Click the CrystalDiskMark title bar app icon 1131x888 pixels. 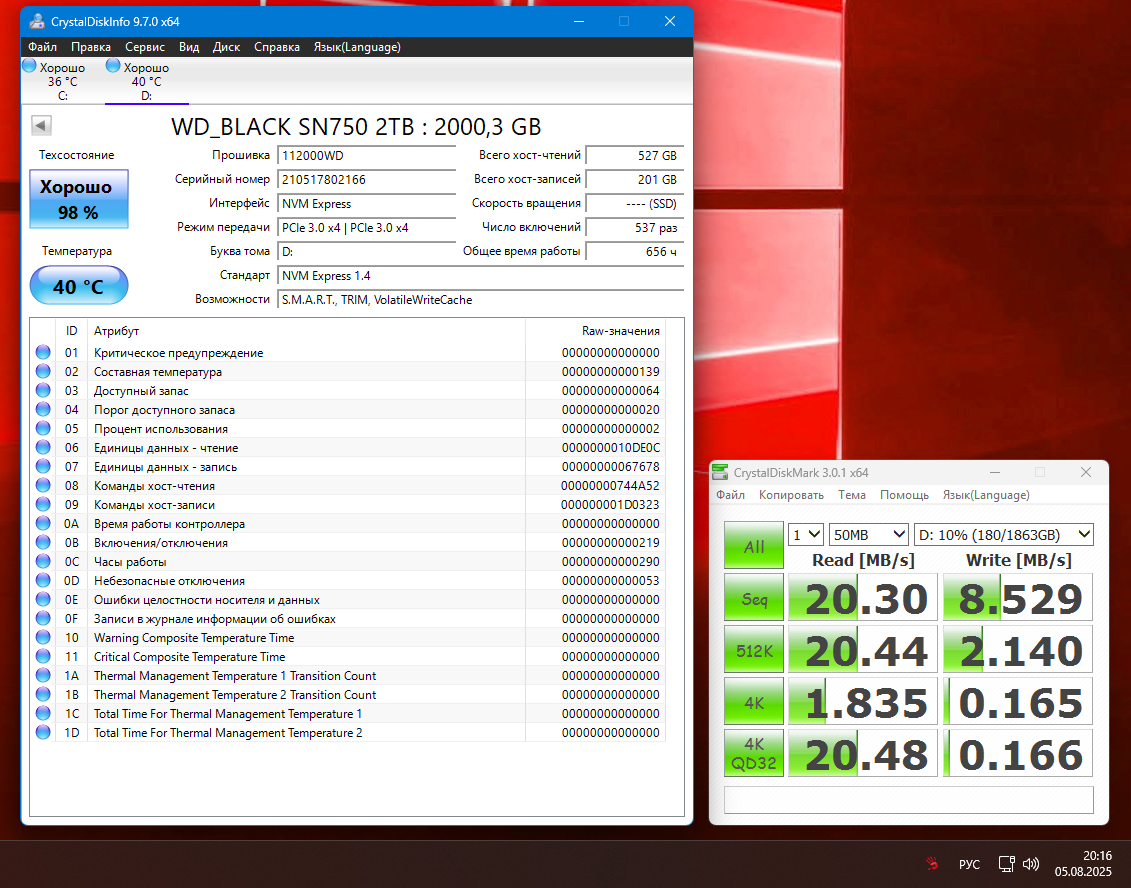coord(720,472)
